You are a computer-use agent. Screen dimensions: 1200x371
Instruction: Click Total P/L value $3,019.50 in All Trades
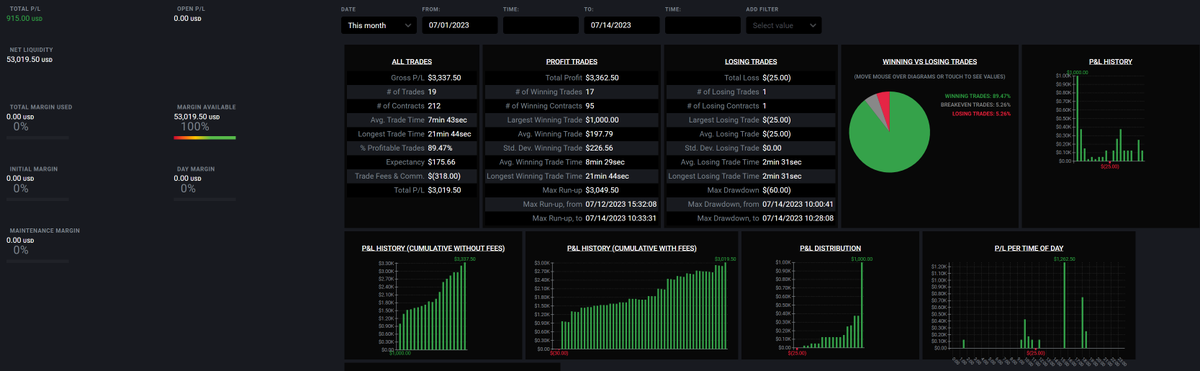point(444,189)
